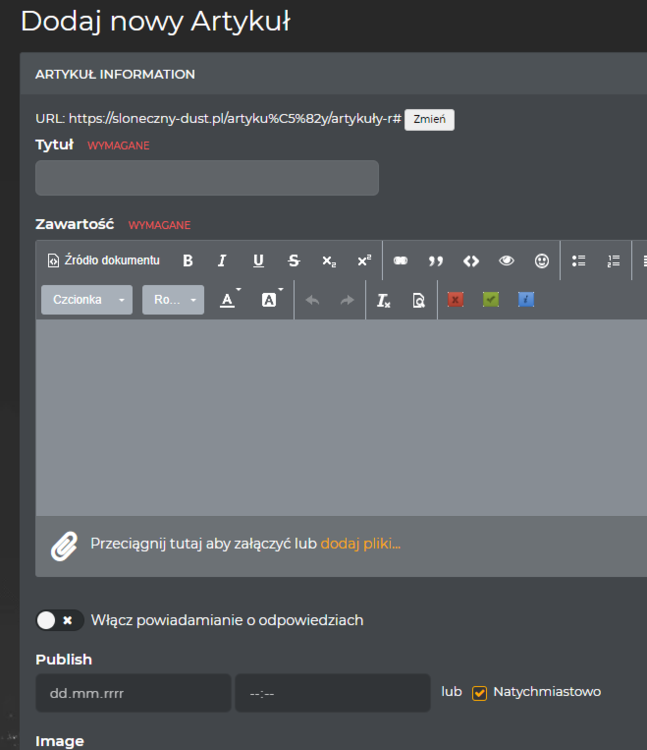Click the remove formatting icon
This screenshot has height=750, width=647.
point(383,300)
